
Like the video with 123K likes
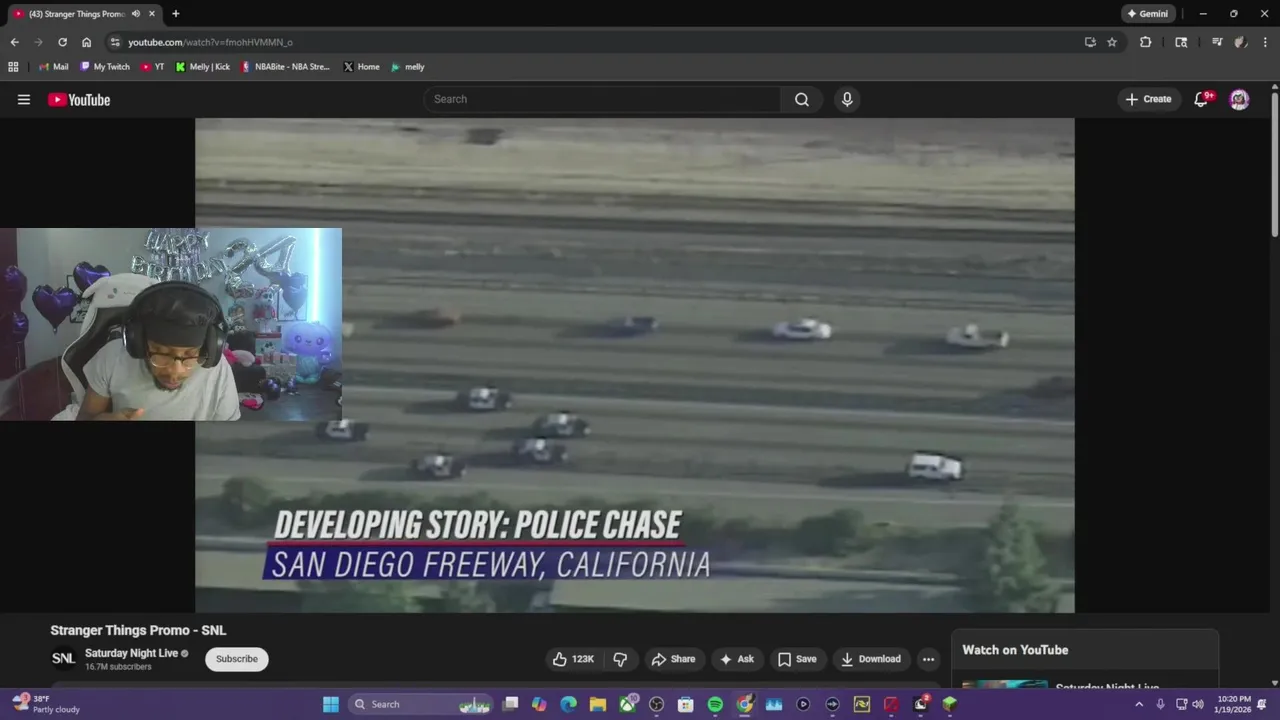[573, 659]
